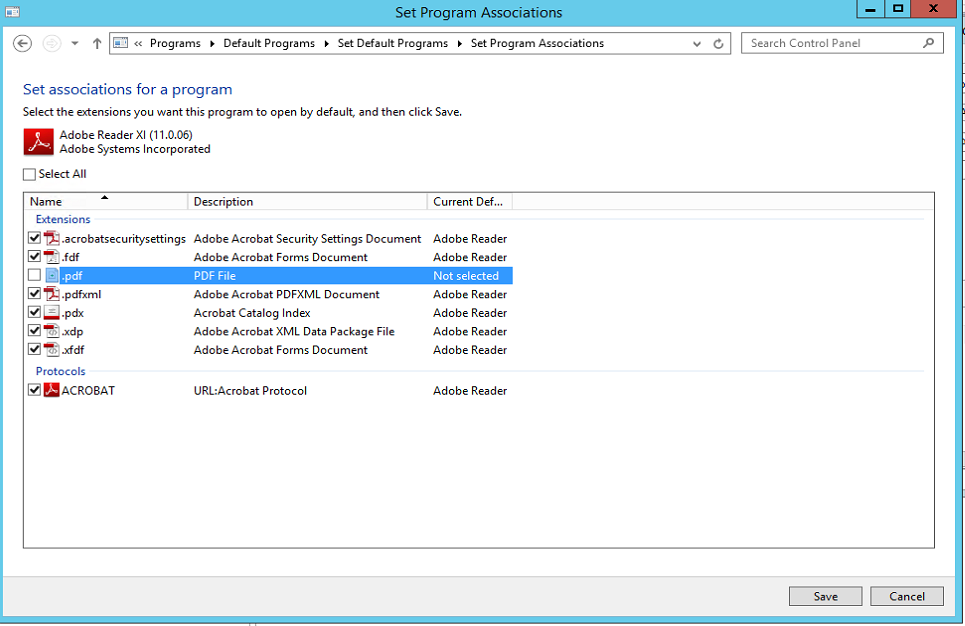The width and height of the screenshot is (965, 626).
Task: Uncheck the .fdf extension checkbox
Action: pyautogui.click(x=34, y=256)
